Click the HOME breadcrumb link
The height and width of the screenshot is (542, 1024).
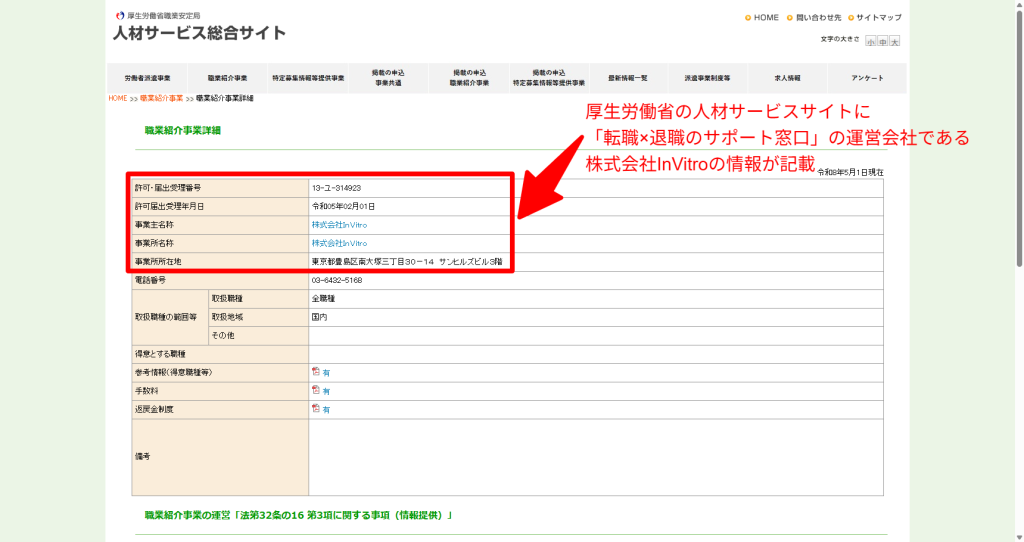coord(118,99)
